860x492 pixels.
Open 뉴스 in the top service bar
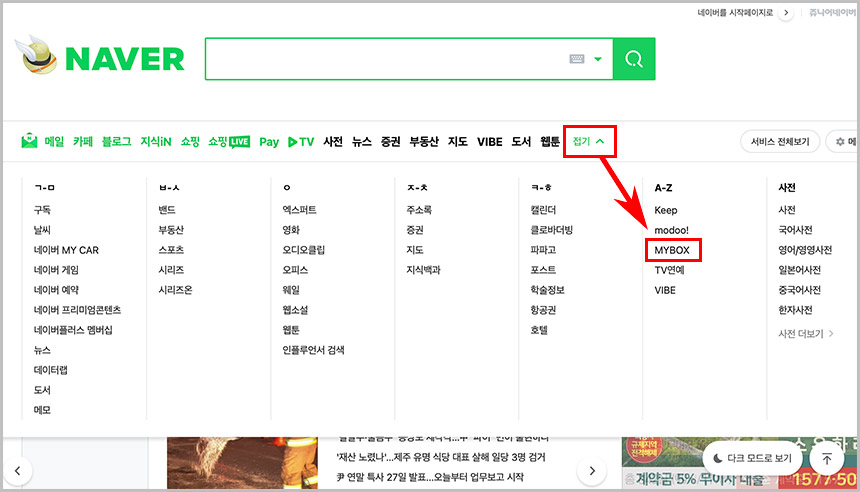click(361, 142)
